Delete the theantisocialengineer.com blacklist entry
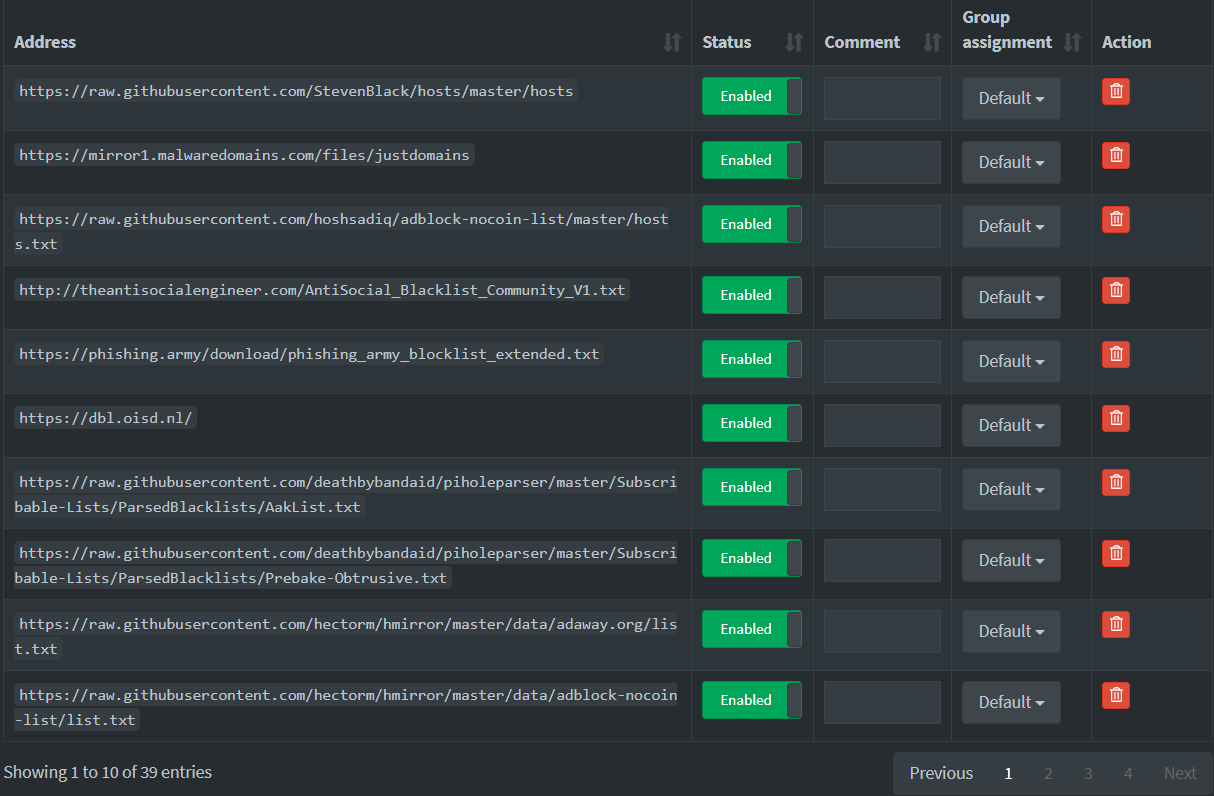 [1116, 290]
